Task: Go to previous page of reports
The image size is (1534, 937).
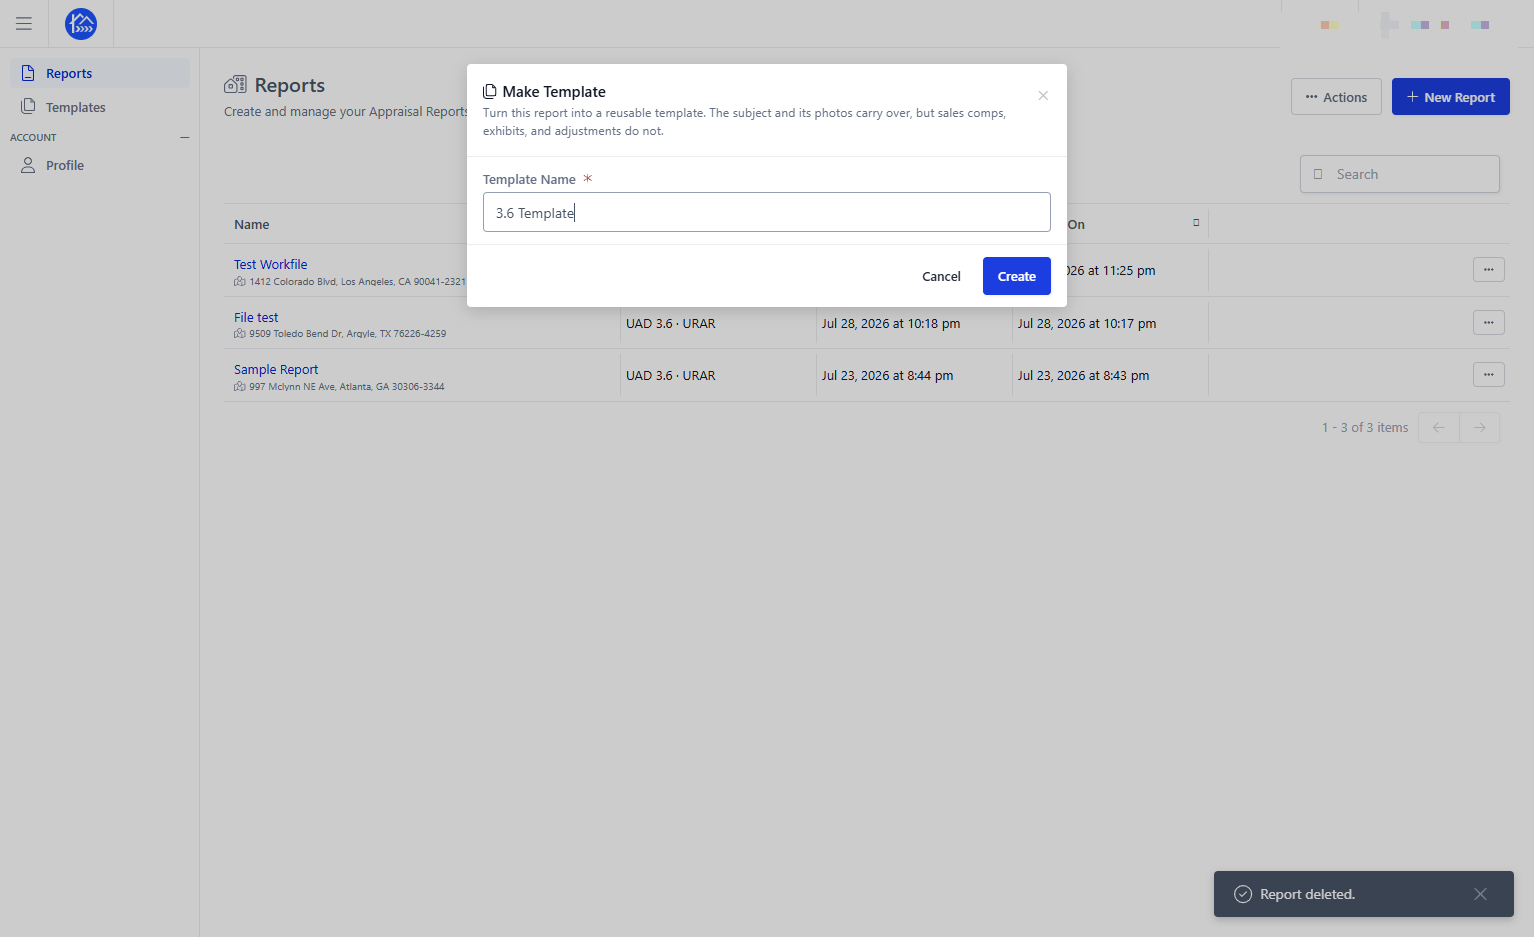Action: [1439, 428]
